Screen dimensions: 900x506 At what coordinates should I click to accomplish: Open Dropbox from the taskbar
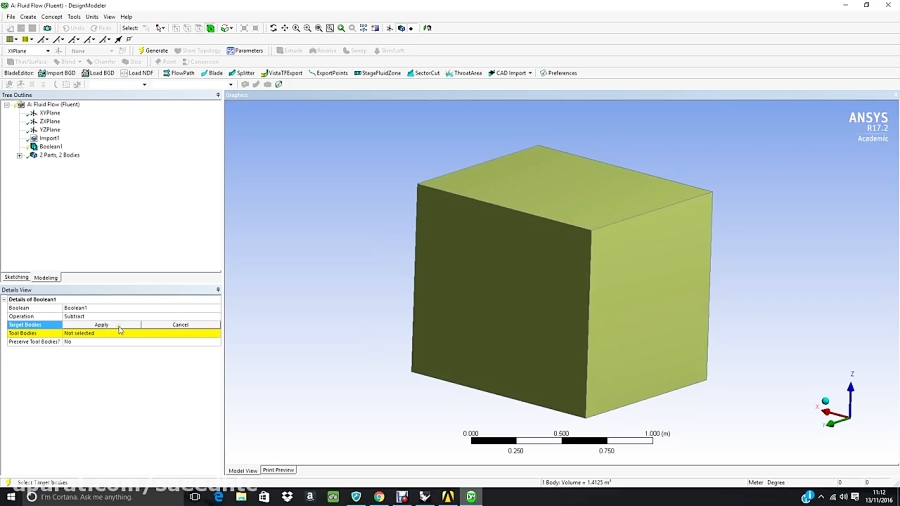pyautogui.click(x=287, y=497)
